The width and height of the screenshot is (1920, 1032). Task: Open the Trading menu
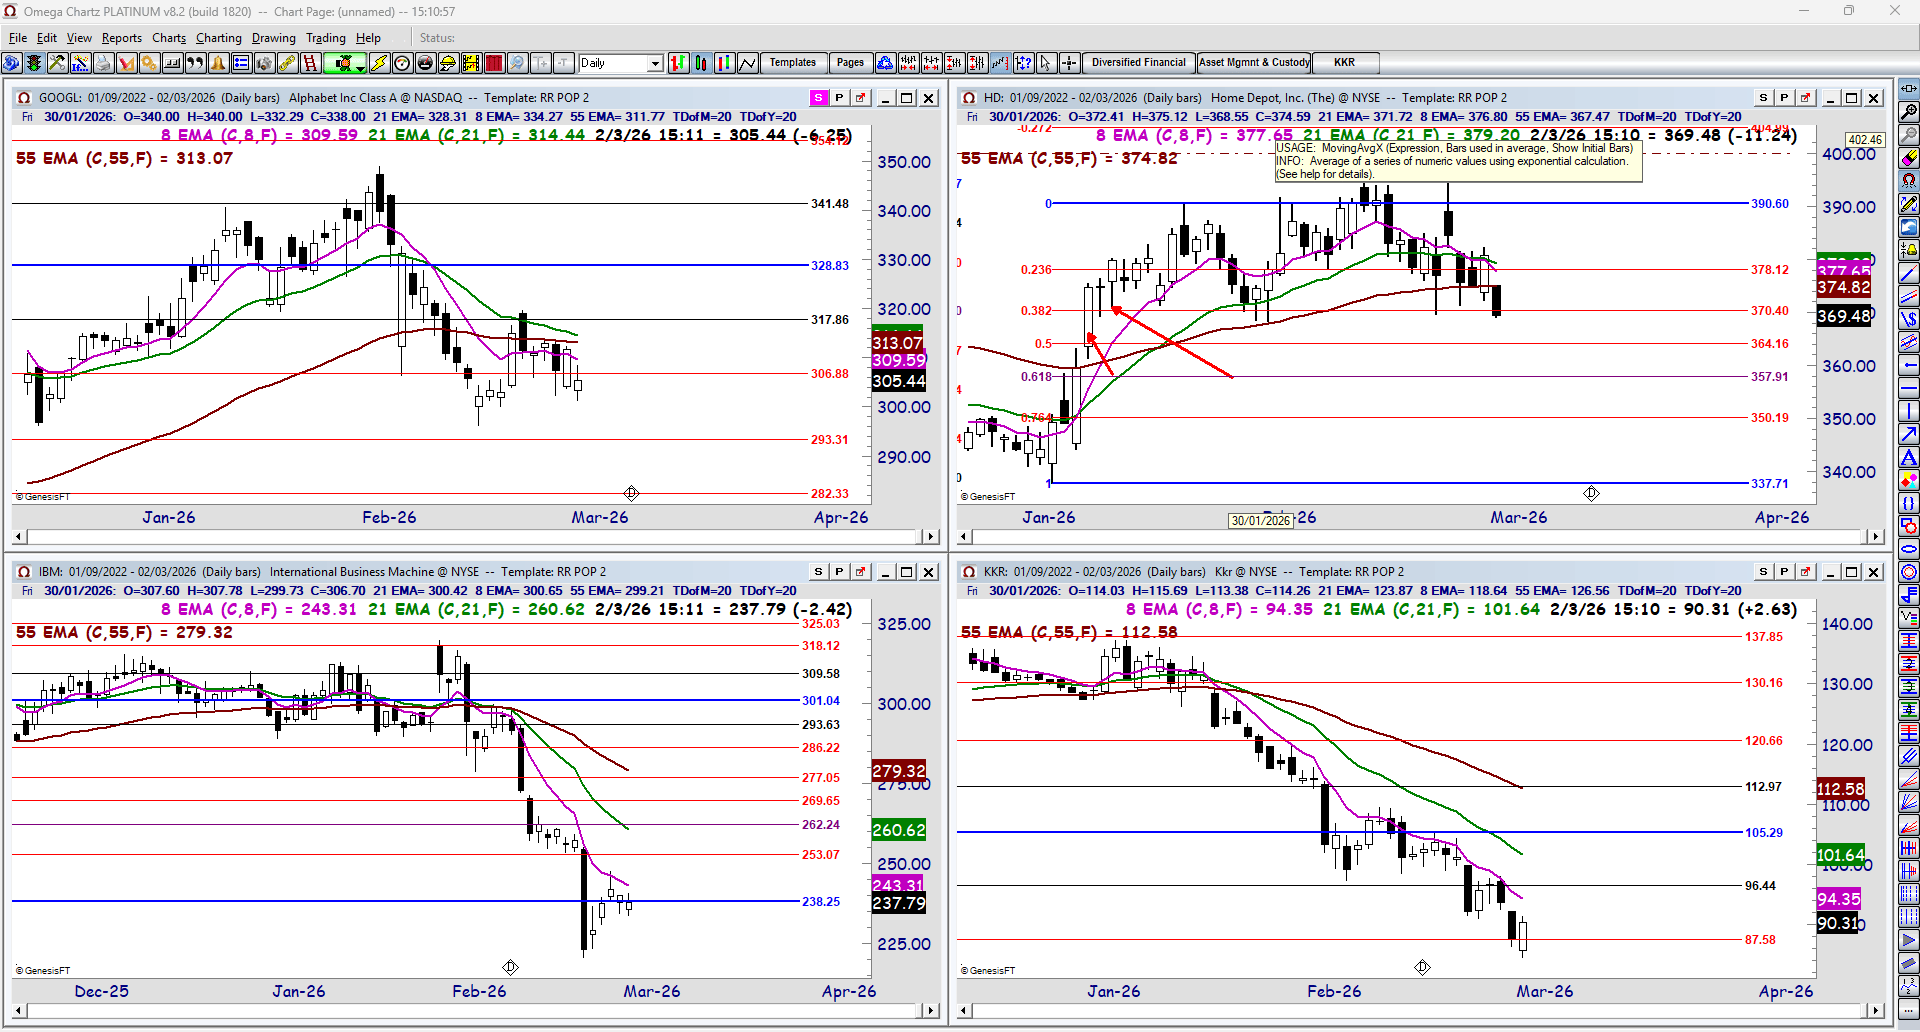tap(326, 38)
